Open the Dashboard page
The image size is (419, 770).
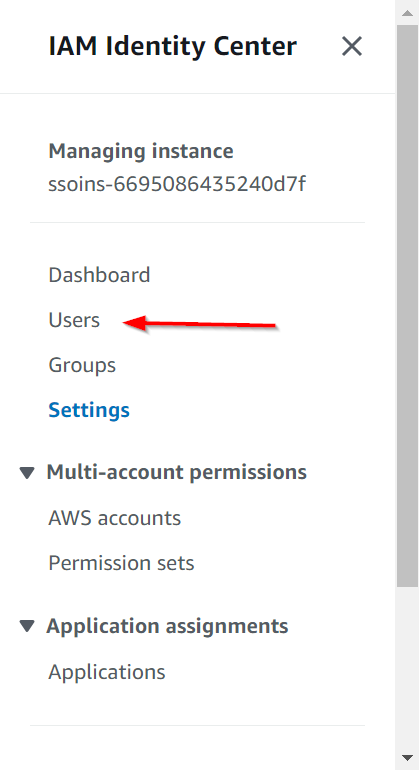click(99, 275)
